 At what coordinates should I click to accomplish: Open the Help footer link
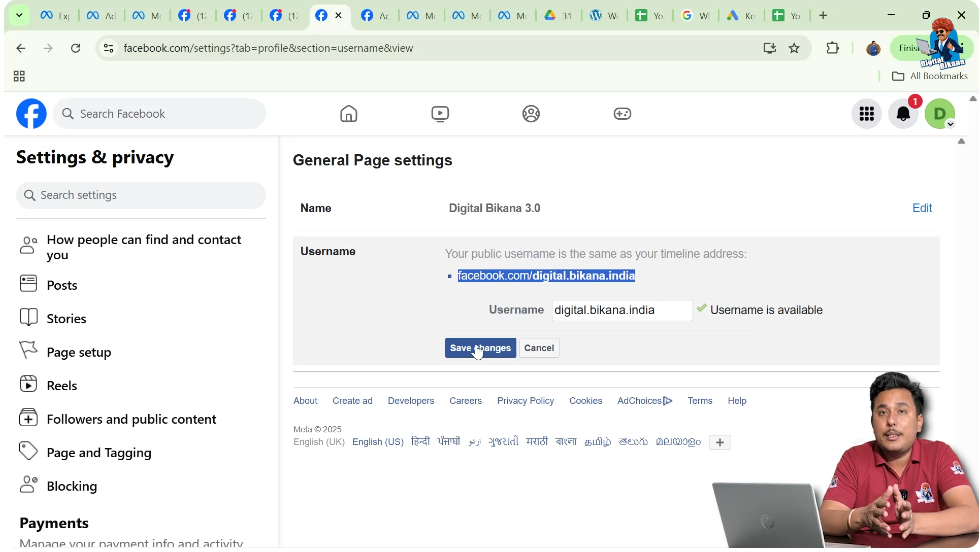(737, 401)
